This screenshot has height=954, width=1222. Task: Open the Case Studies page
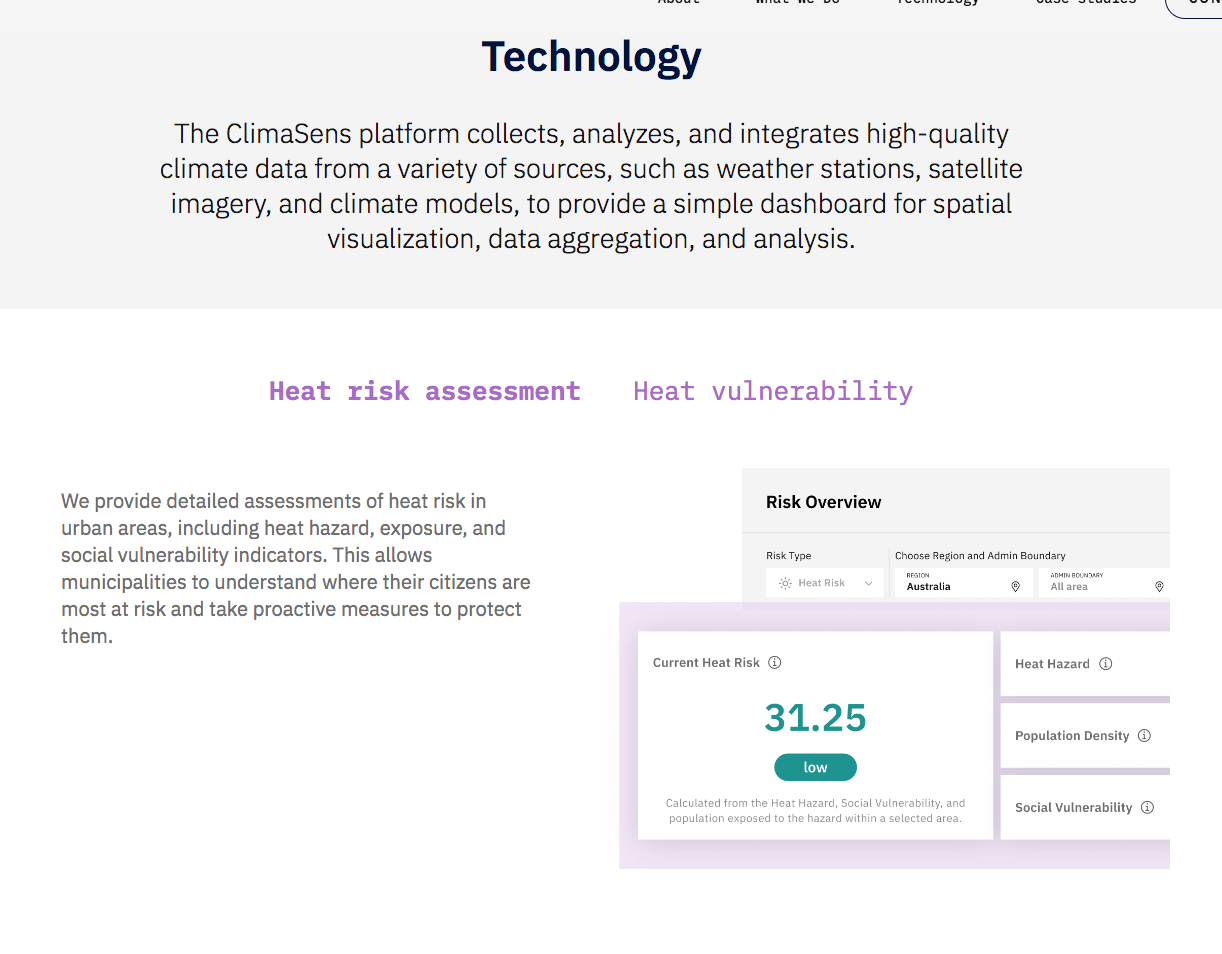(x=1086, y=3)
